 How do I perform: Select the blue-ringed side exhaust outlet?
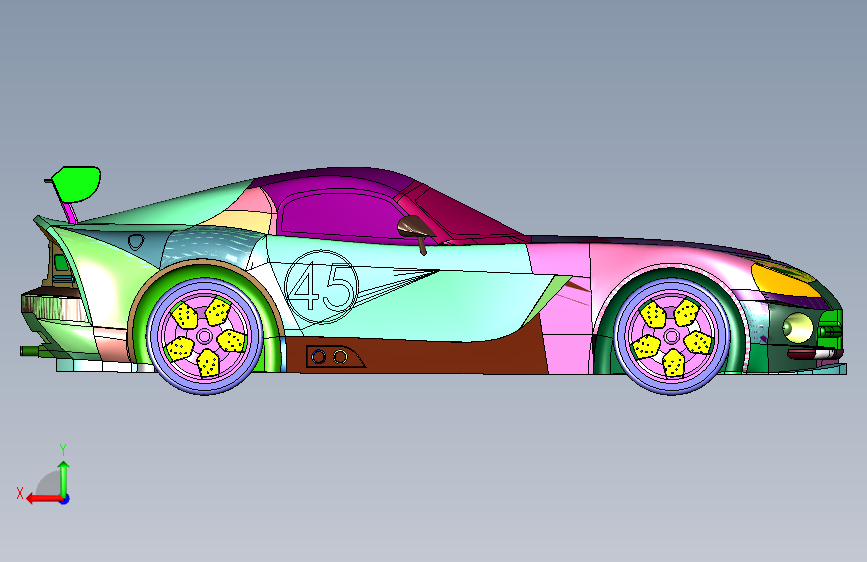click(318, 357)
